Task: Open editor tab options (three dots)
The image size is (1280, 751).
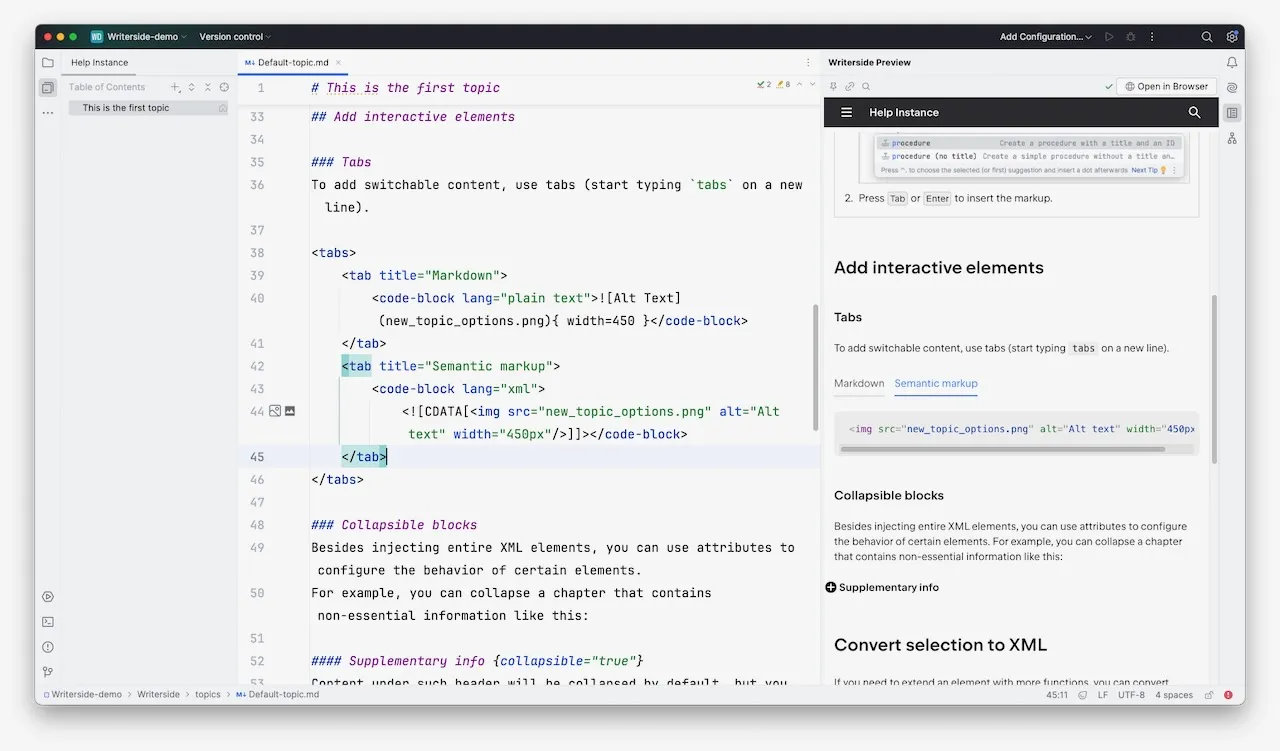Action: click(808, 63)
